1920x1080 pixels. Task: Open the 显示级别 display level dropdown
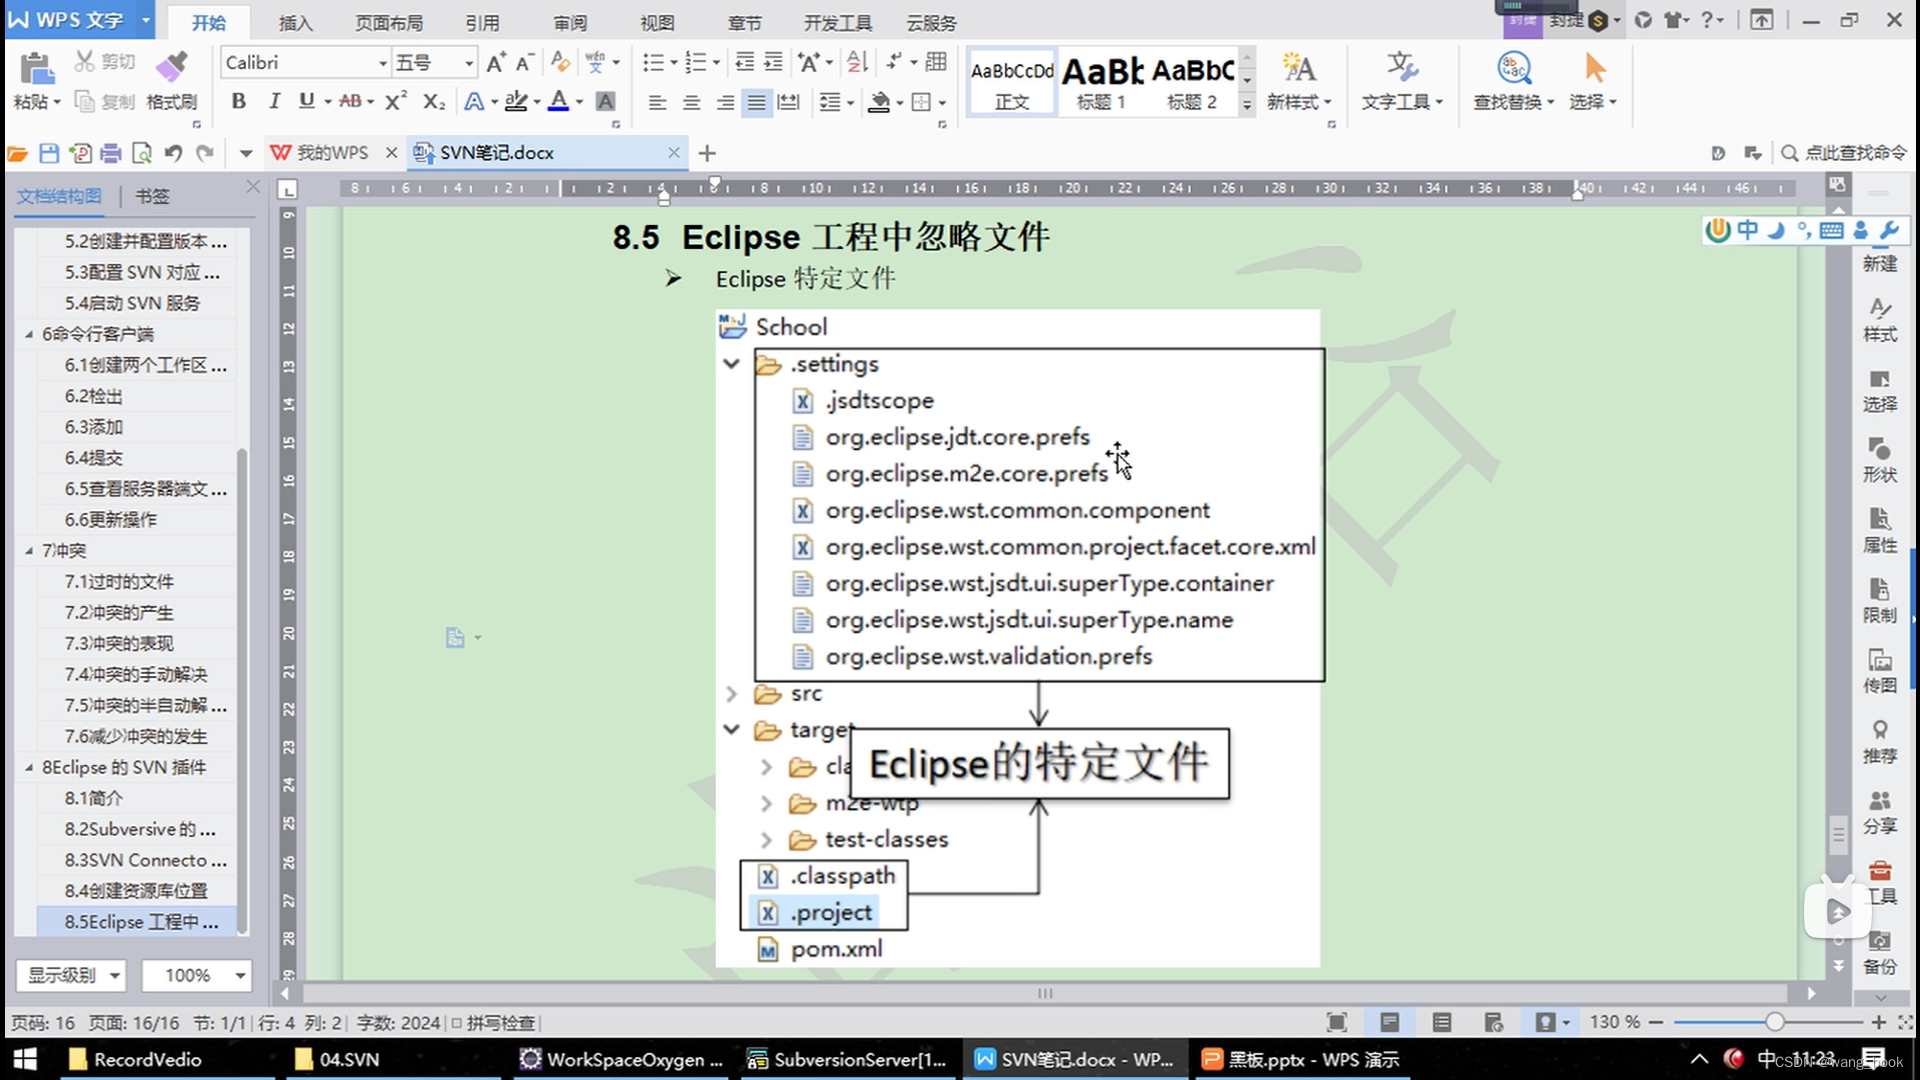click(x=71, y=975)
